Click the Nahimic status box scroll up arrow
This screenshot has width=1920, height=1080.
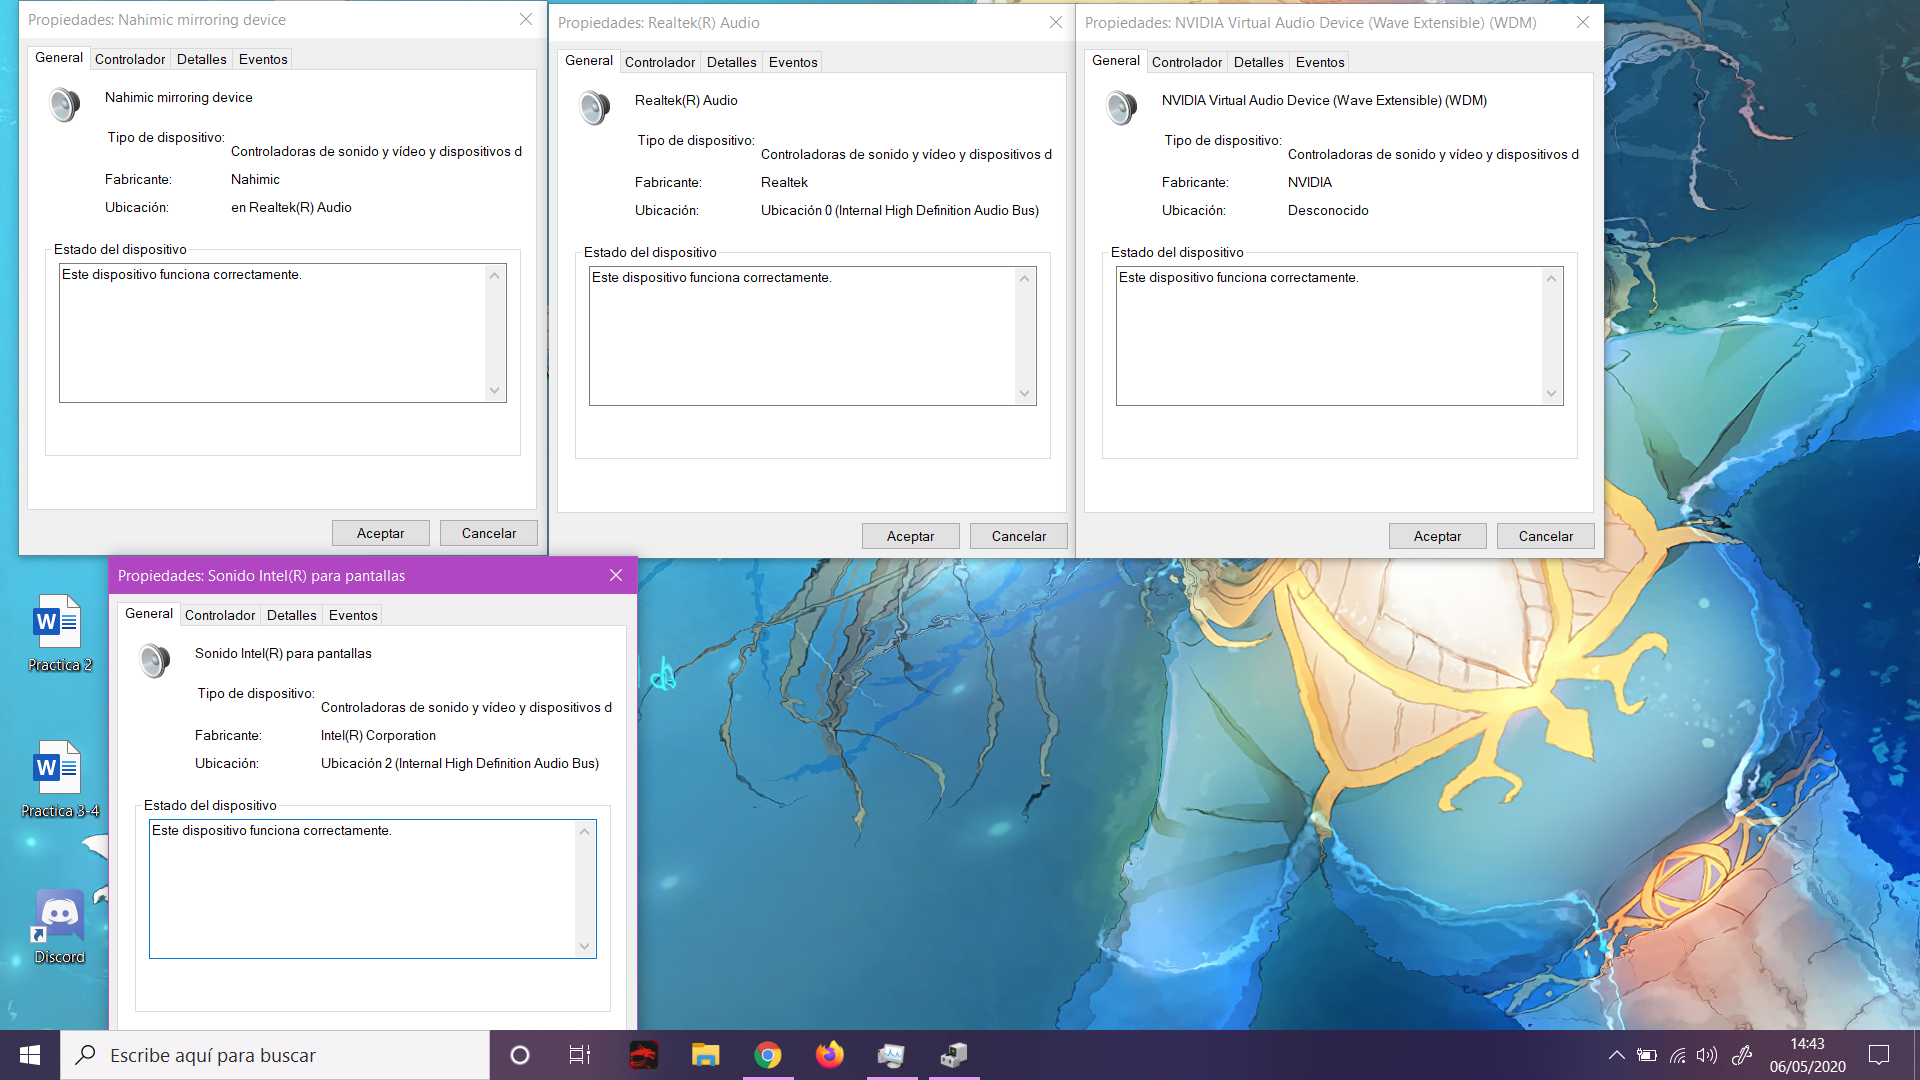point(494,276)
